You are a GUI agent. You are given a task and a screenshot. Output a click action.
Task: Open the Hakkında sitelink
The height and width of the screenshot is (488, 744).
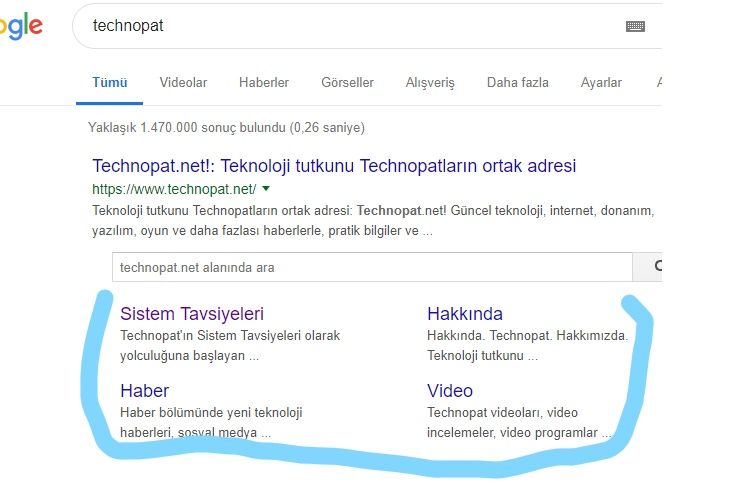click(x=465, y=314)
